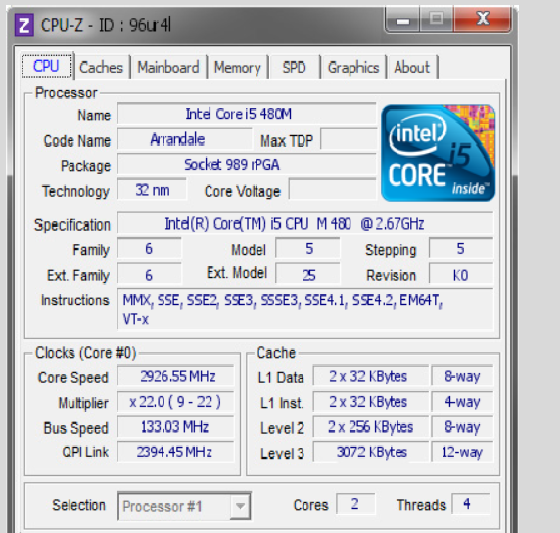Minimize the CPU-Z window
Viewport: 560px width, 533px height.
pos(403,21)
